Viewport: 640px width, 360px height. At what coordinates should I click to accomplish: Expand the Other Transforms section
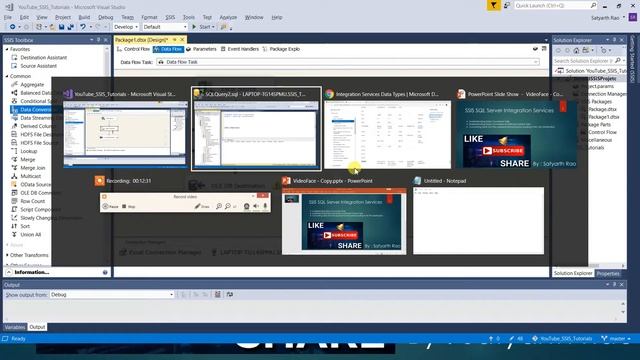point(7,255)
